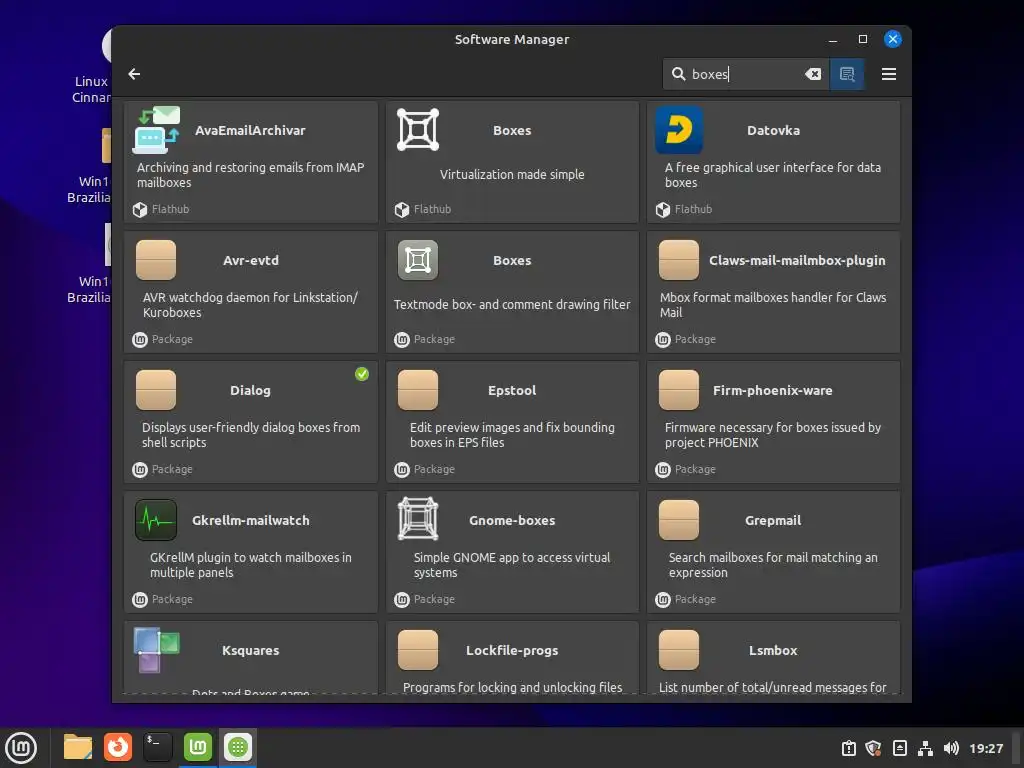Viewport: 1024px width, 768px height.
Task: Open the clock showing 19:27
Action: tap(986, 748)
